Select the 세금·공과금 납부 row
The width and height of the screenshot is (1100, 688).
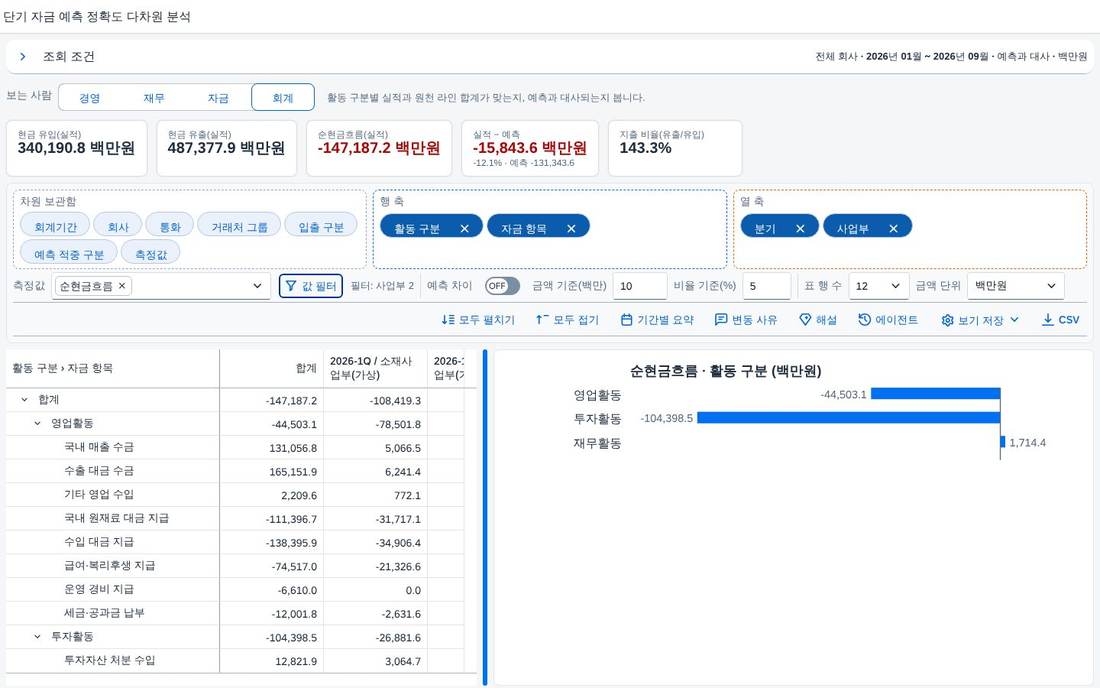(x=235, y=614)
